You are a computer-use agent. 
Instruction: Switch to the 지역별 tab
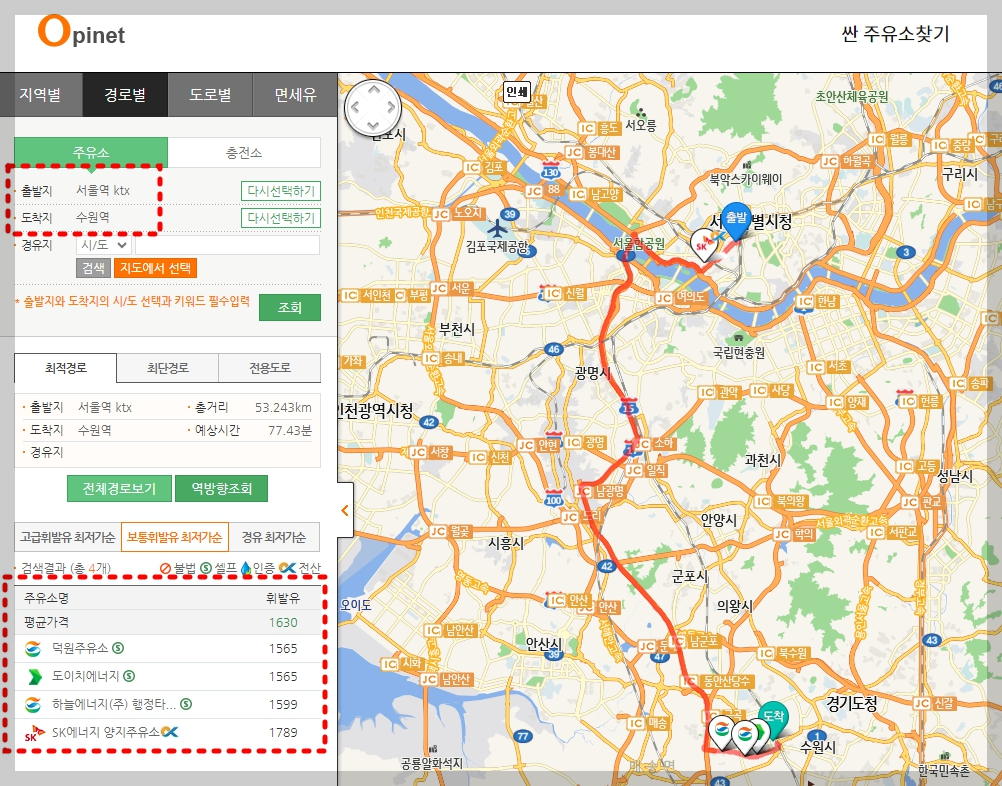[41, 95]
